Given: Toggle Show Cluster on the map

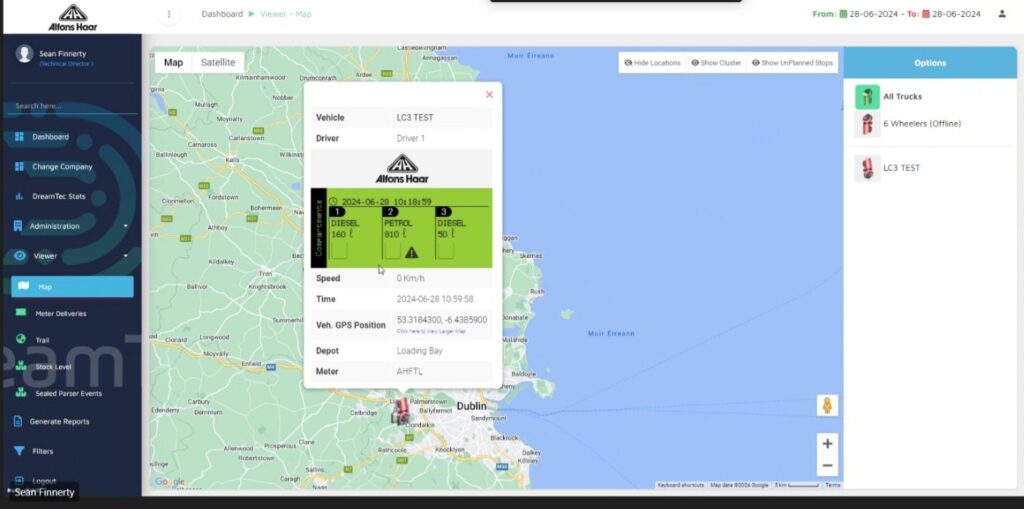Looking at the screenshot, I should pos(716,63).
